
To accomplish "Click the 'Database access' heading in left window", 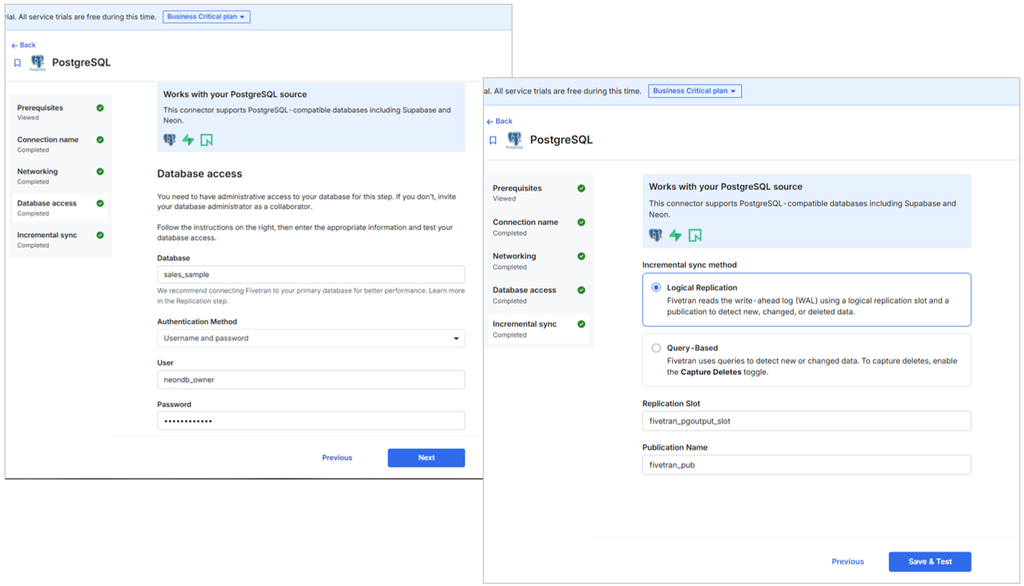I will tap(200, 174).
